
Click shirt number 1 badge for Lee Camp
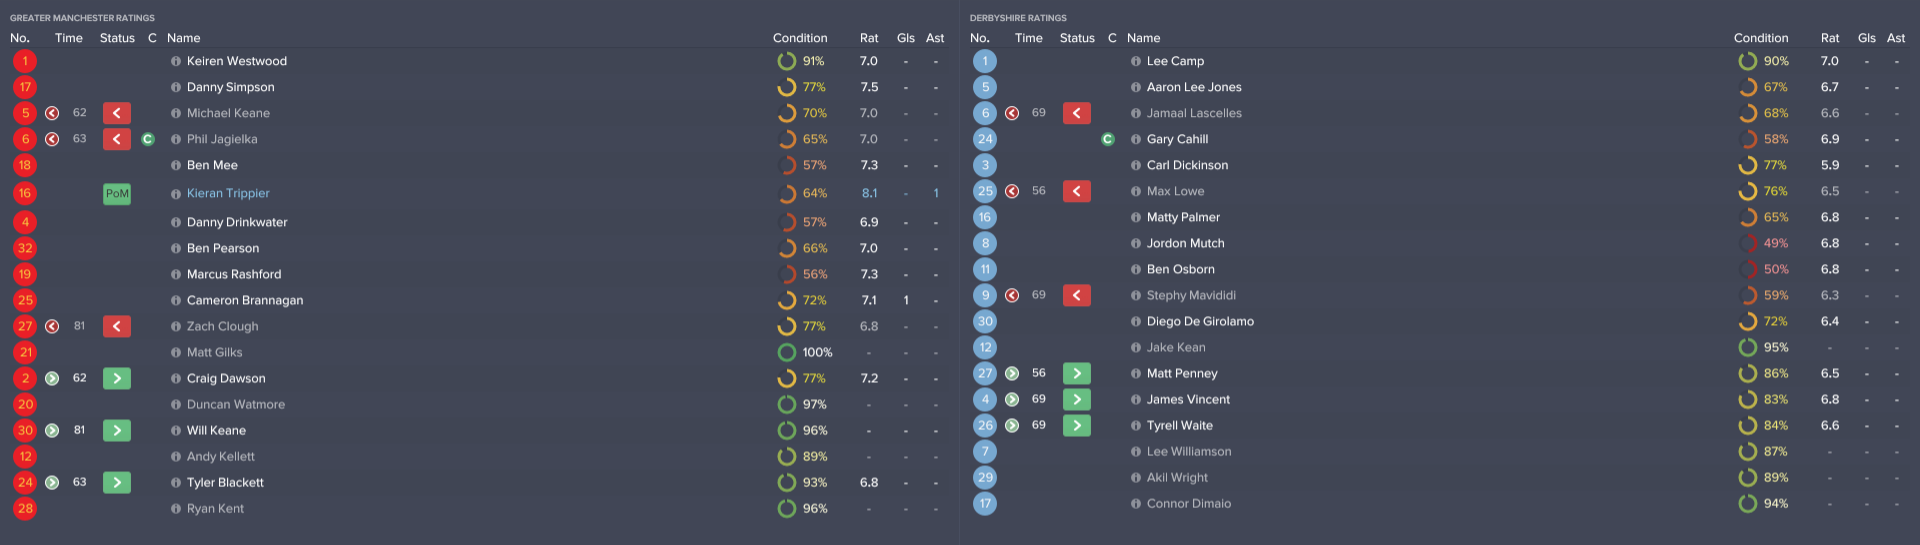click(x=985, y=61)
